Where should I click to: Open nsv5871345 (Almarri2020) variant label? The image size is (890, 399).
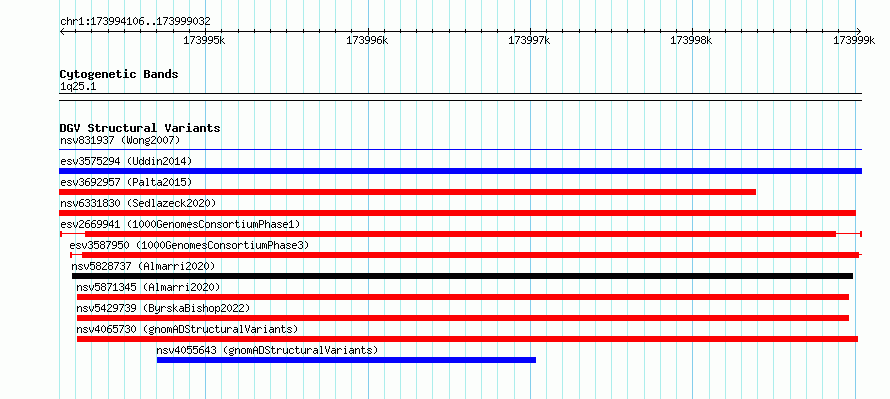click(x=148, y=287)
